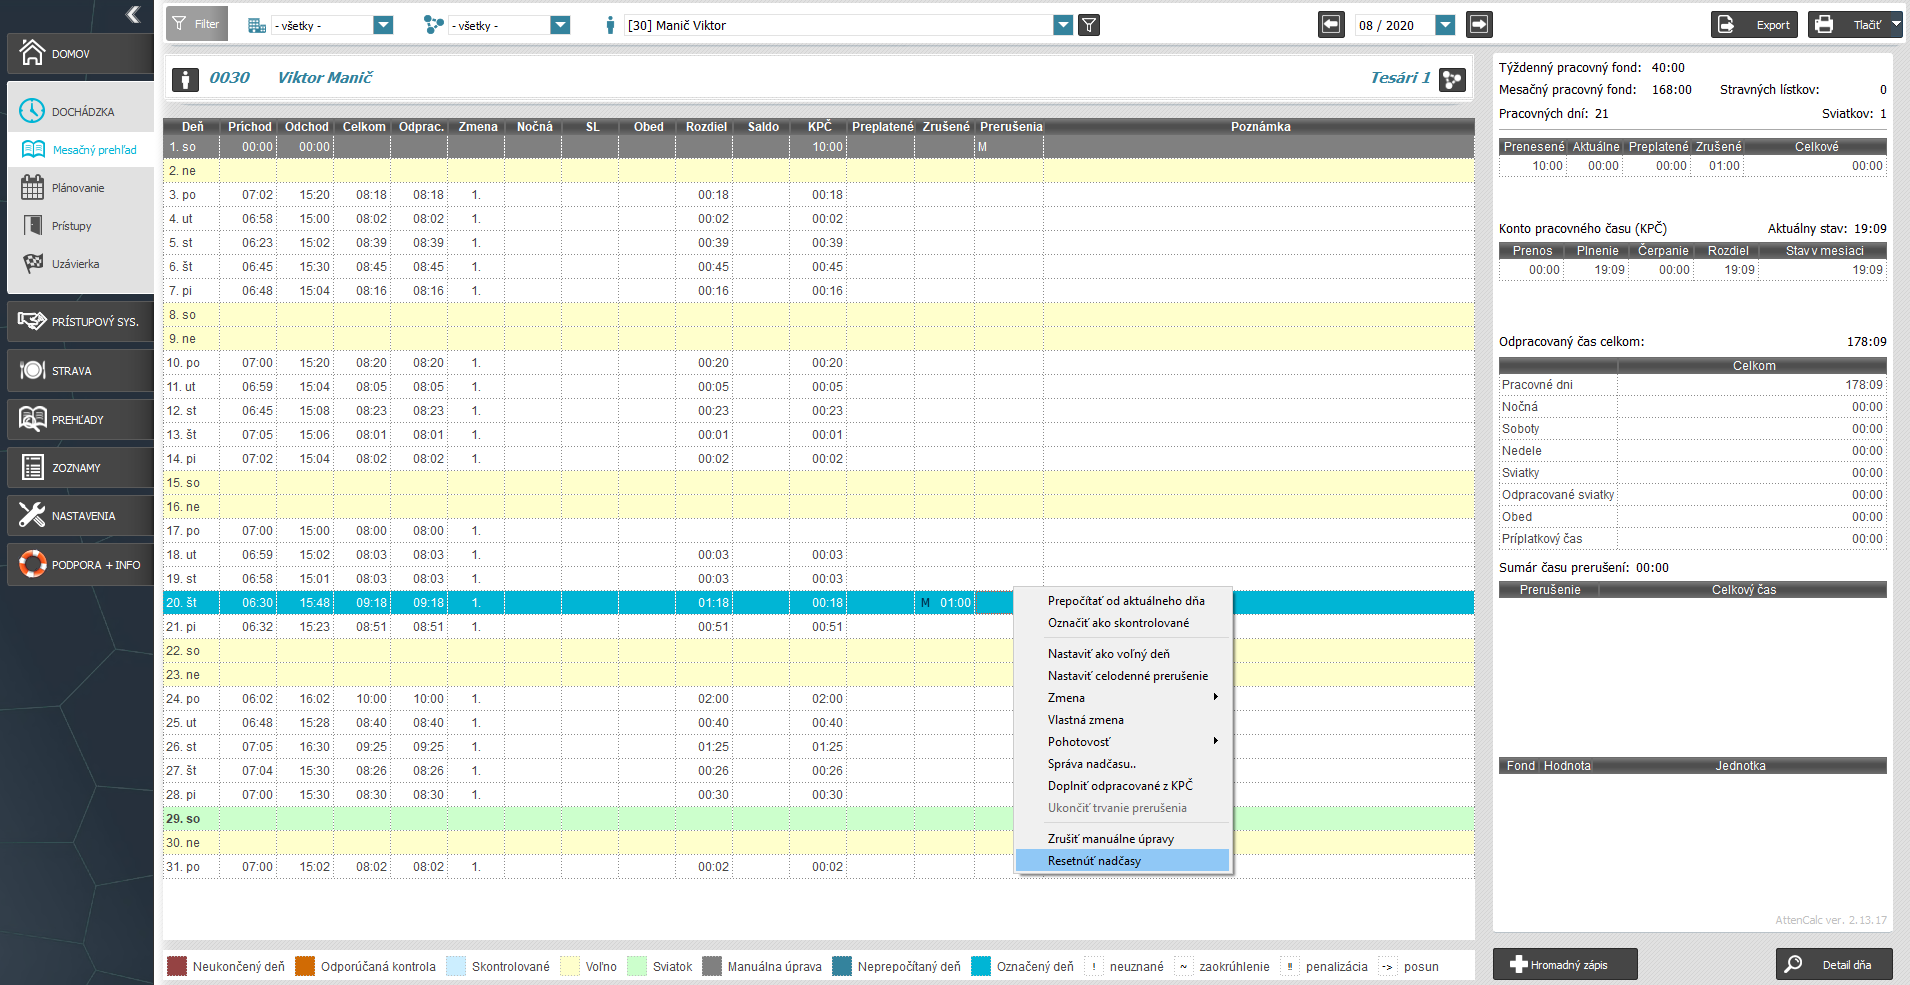Click the Filter button
This screenshot has height=985, width=1910.
197,24
